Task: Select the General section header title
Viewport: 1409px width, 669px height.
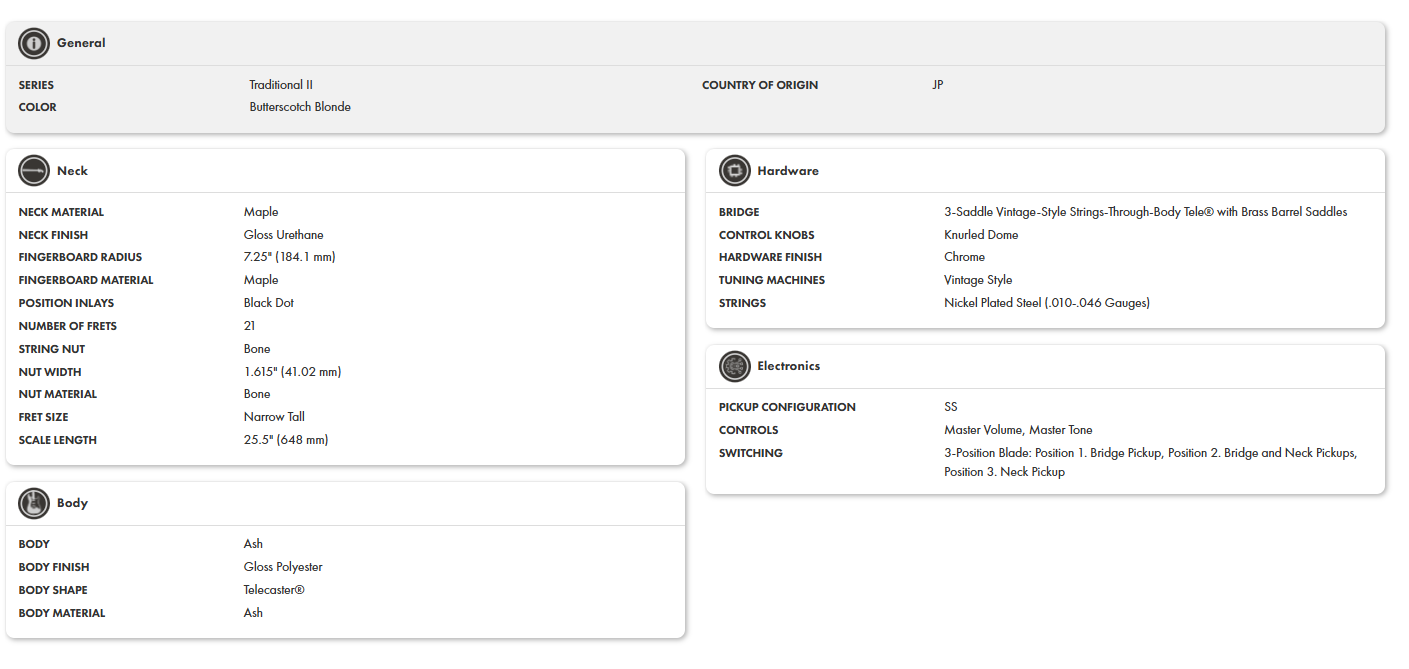Action: (x=81, y=43)
